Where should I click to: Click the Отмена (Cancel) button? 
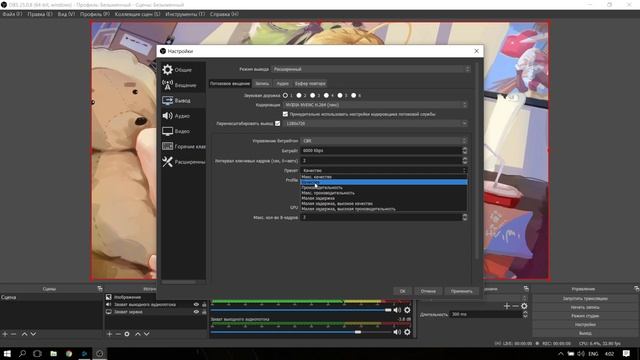point(428,291)
